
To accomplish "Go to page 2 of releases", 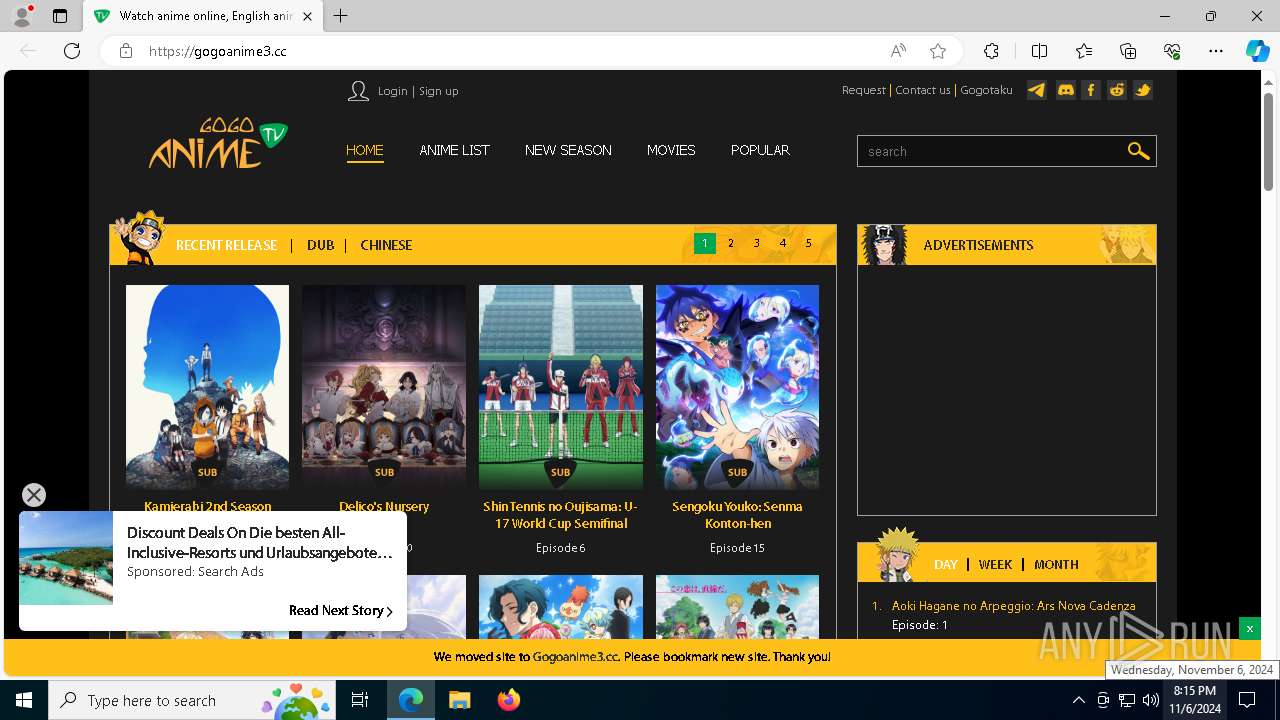I will click(x=731, y=243).
